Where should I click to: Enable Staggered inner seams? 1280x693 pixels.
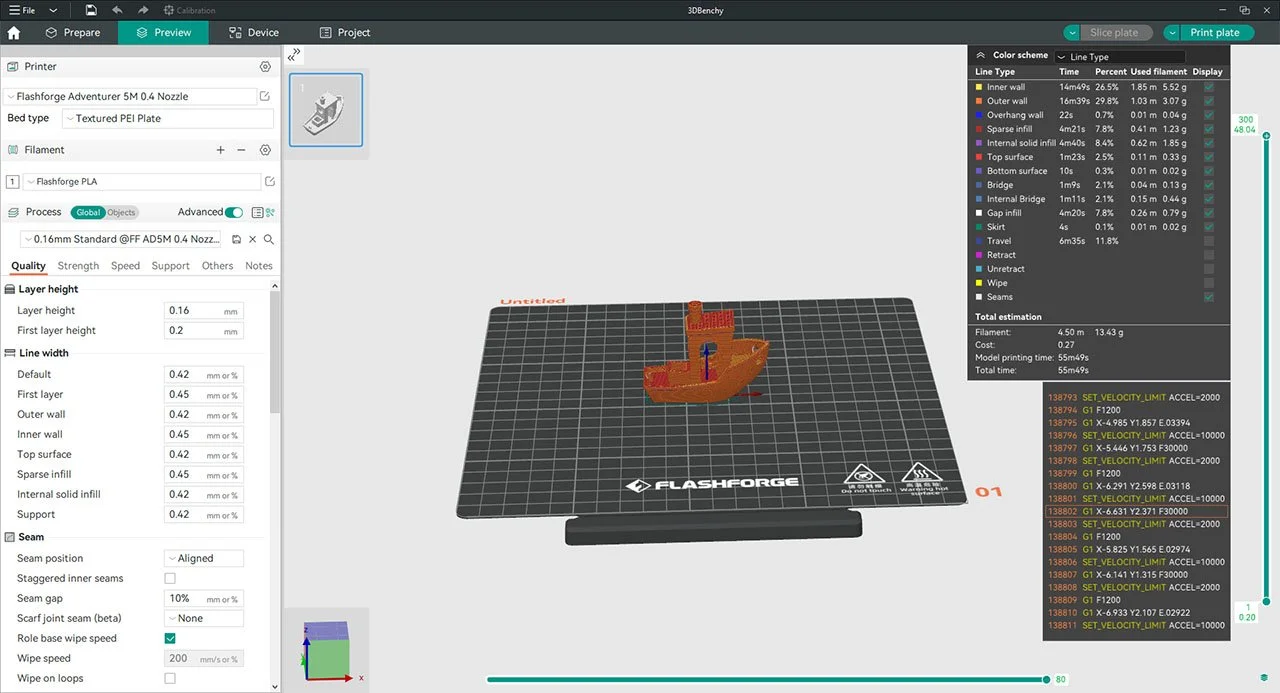[x=170, y=578]
